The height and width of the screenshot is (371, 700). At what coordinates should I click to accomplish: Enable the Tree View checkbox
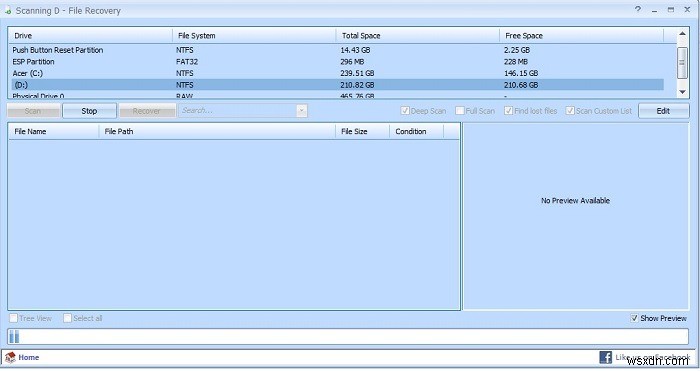pyautogui.click(x=13, y=318)
